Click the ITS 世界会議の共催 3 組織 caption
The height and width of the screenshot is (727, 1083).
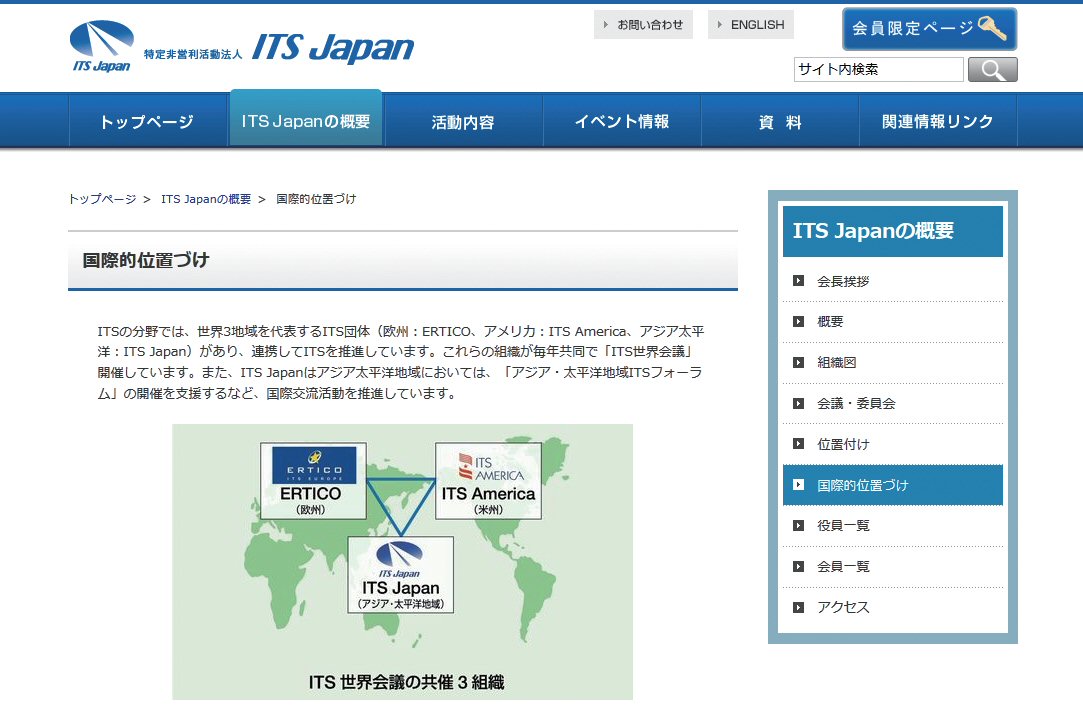pos(406,682)
